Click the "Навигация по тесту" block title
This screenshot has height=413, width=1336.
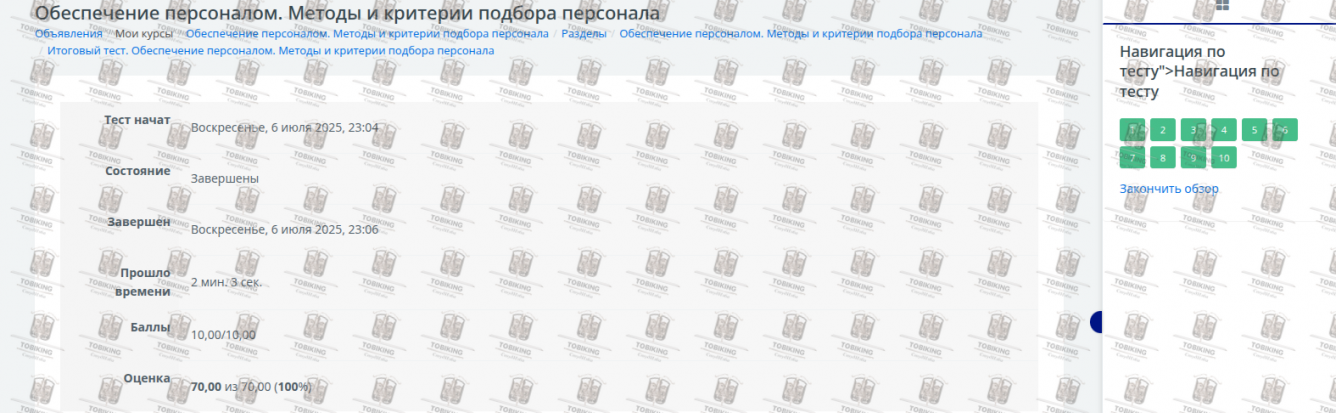[x=1200, y=72]
